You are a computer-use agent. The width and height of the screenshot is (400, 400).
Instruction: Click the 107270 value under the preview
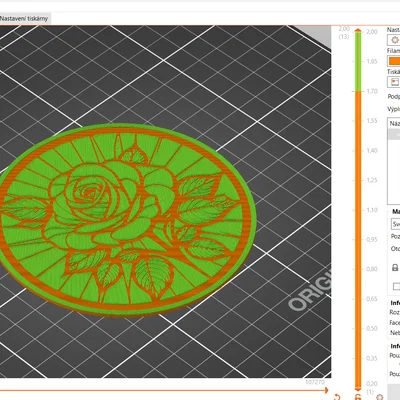315,382
